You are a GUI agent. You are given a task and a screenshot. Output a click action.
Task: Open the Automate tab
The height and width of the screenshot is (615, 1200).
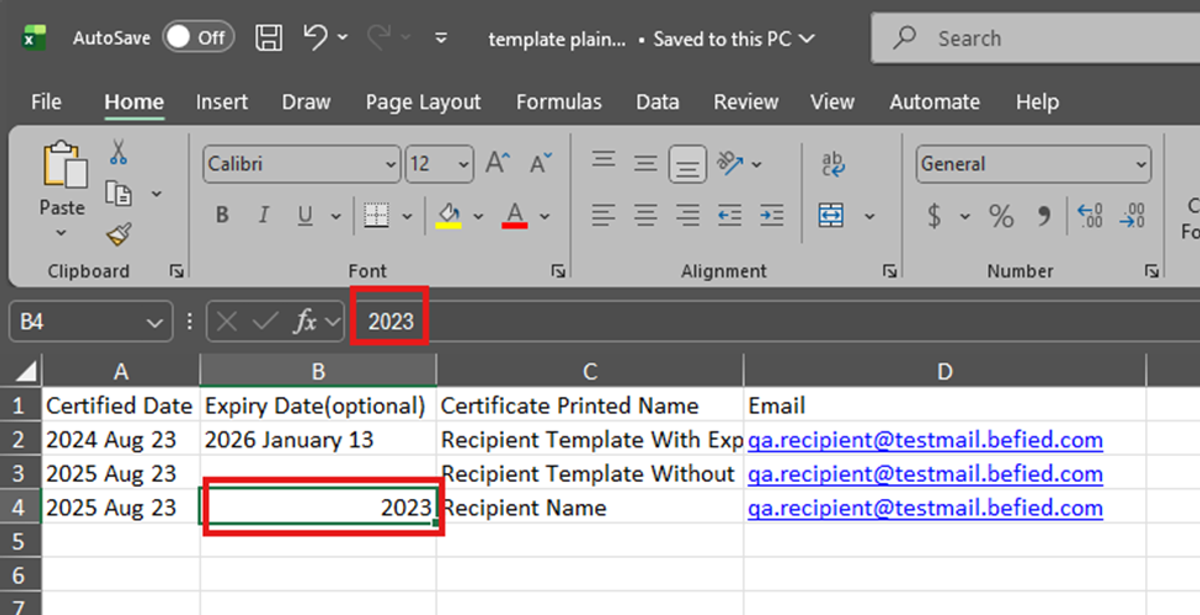[935, 102]
